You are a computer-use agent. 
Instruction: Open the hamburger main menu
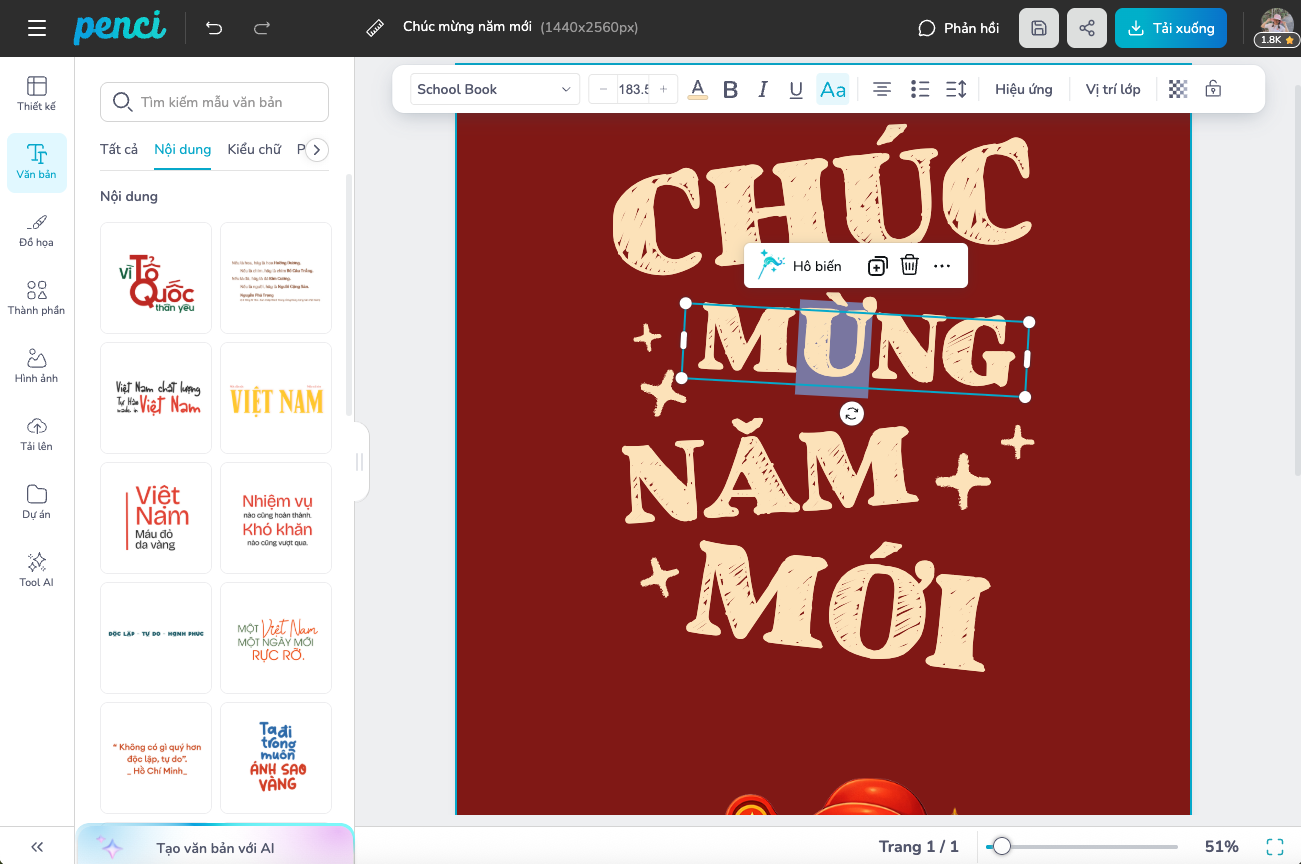coord(37,28)
